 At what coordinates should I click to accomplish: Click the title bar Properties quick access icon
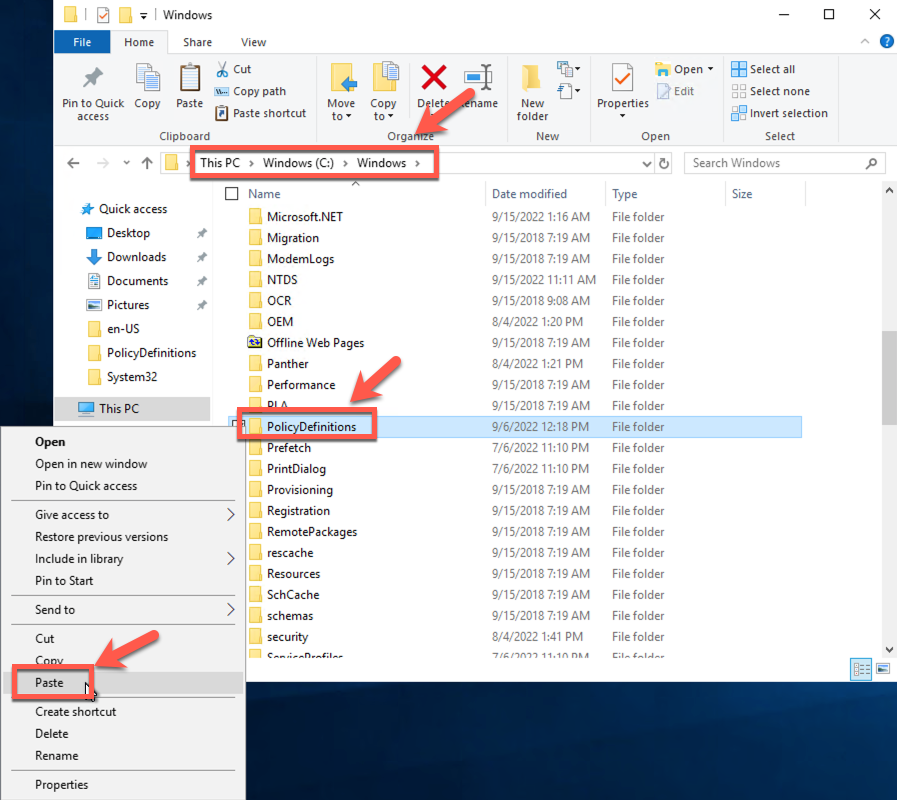point(103,15)
